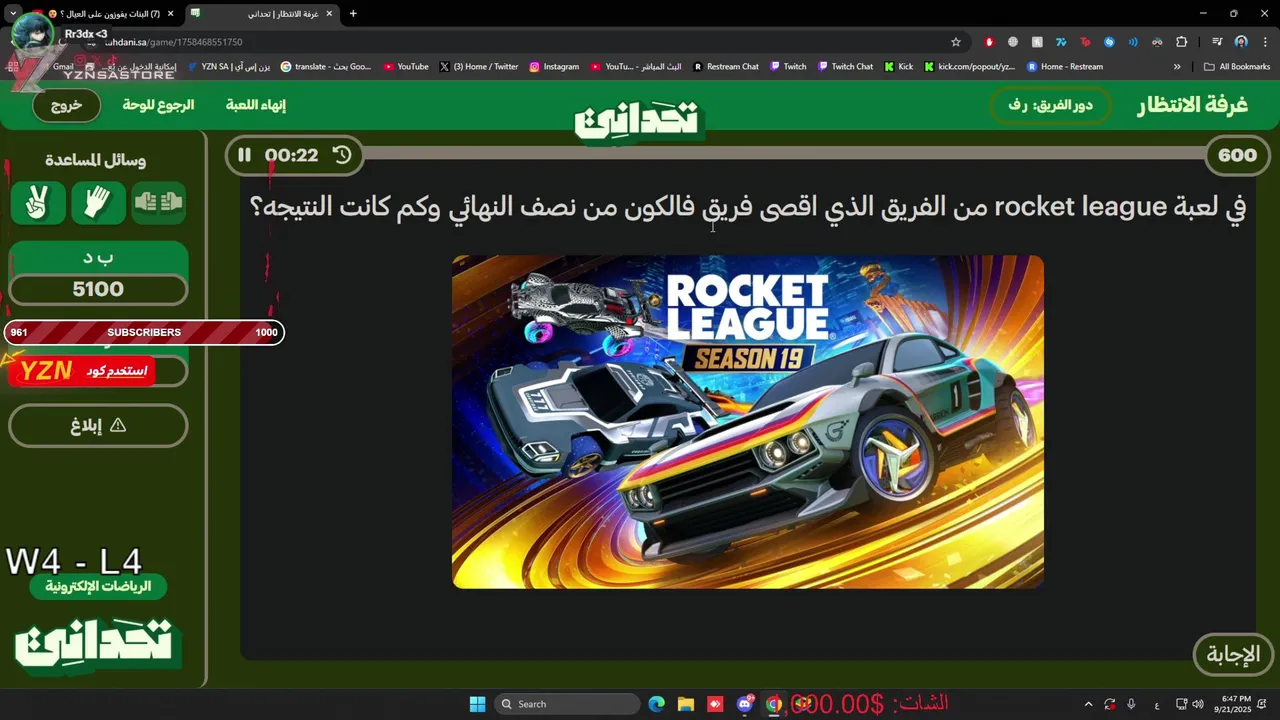Open the network icon in system tray
Viewport: 1280px width, 720px height.
(x=1181, y=704)
